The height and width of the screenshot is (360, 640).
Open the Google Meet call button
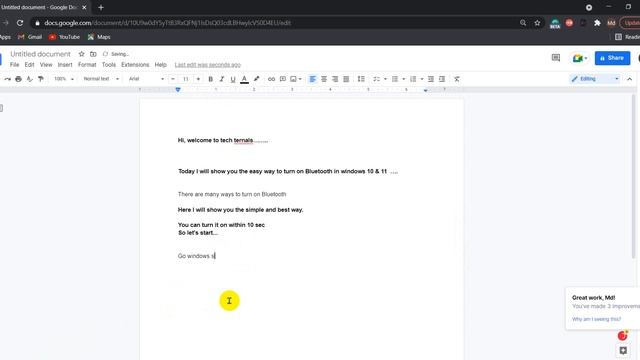[x=580, y=58]
